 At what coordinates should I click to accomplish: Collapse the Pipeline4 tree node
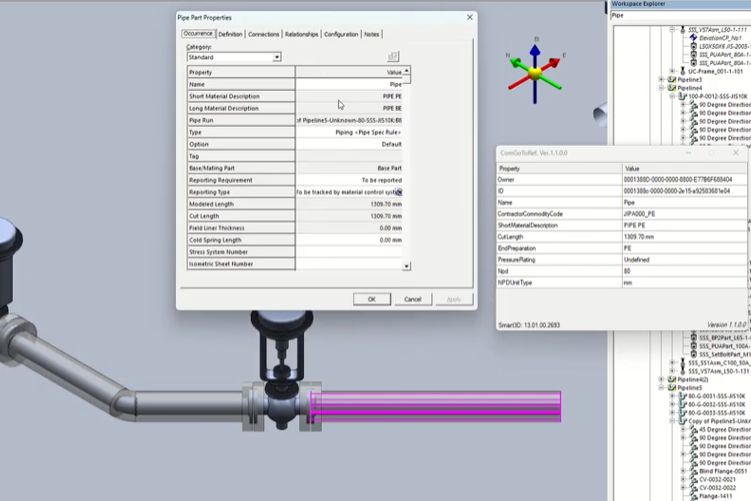661,88
